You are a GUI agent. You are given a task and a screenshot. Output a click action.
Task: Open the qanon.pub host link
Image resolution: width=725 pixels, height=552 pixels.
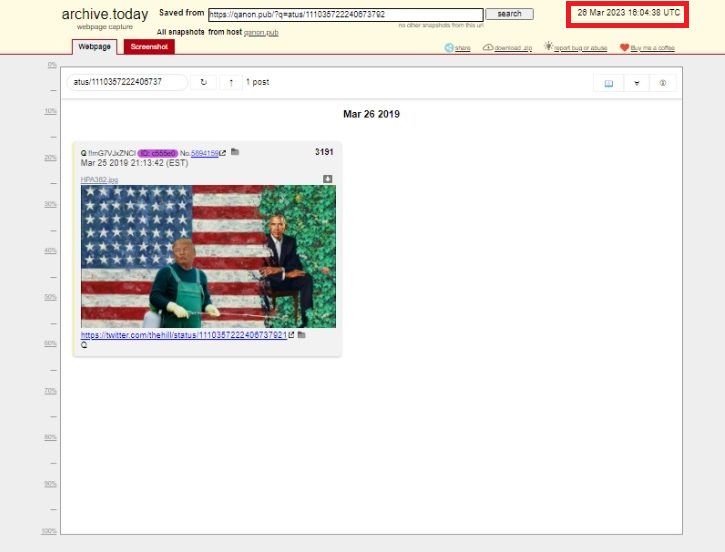click(261, 32)
